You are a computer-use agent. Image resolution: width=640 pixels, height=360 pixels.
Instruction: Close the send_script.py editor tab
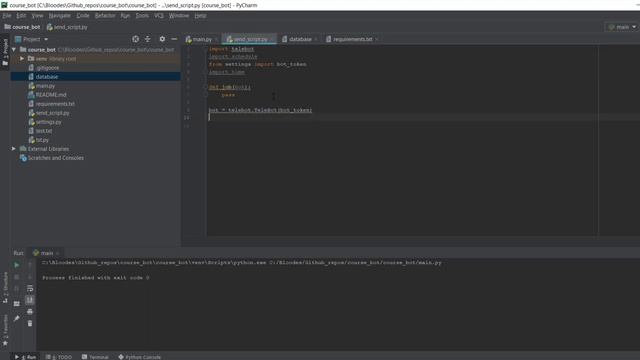272,39
